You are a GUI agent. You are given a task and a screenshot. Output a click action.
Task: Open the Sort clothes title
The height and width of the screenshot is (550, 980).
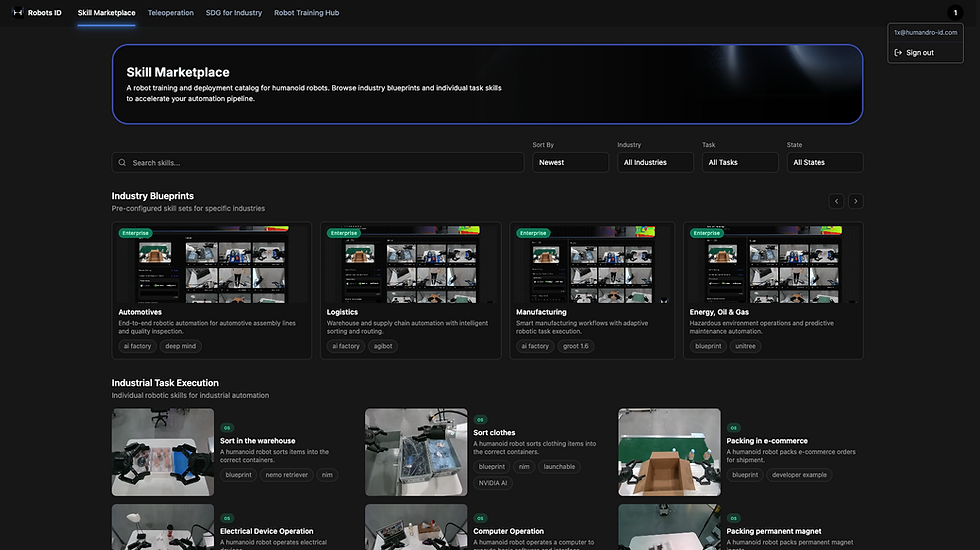point(494,432)
